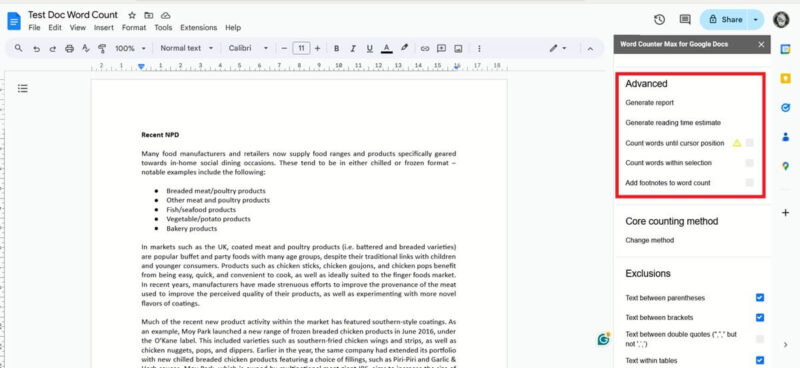800x368 pixels.
Task: Toggle Text between double quotes exclusion
Action: click(760, 338)
